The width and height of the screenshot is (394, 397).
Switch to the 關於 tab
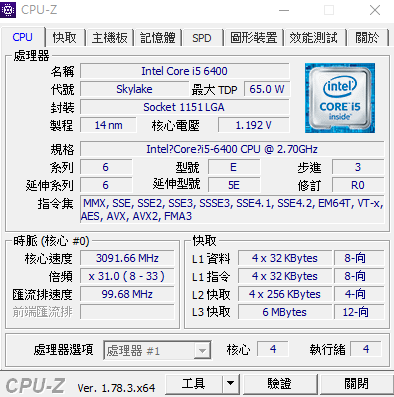click(x=367, y=38)
